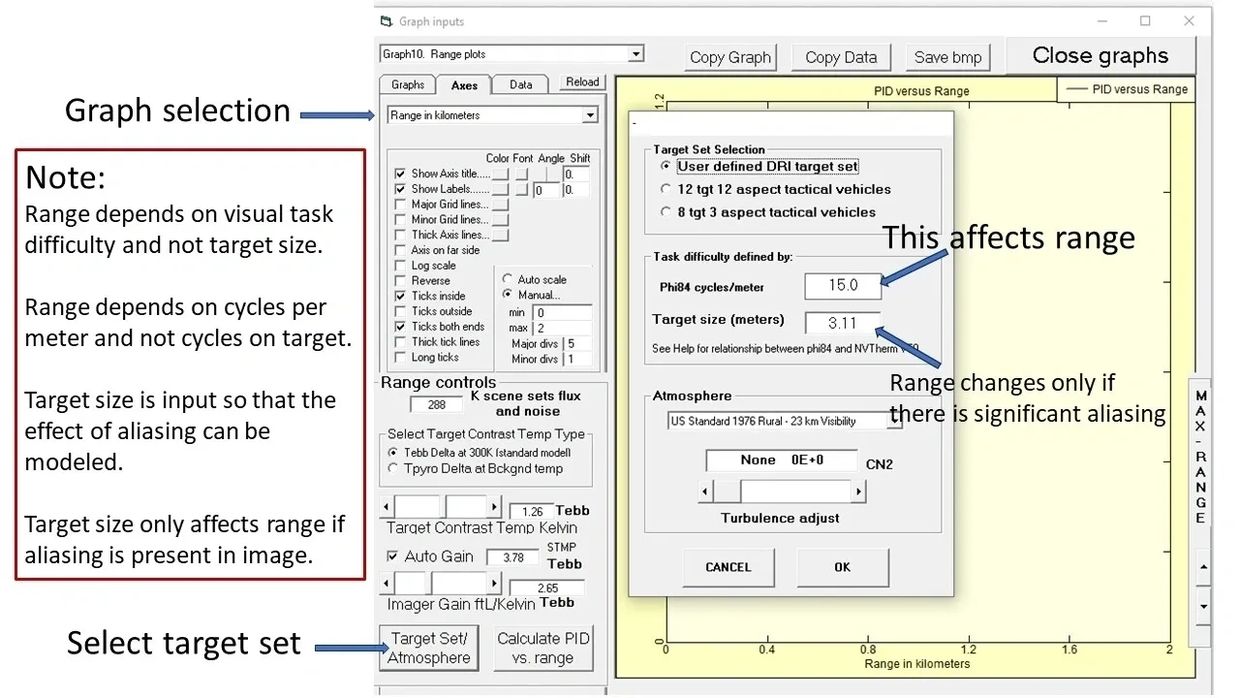Enable the Log scale checkbox
This screenshot has height=698, width=1240.
[400, 266]
